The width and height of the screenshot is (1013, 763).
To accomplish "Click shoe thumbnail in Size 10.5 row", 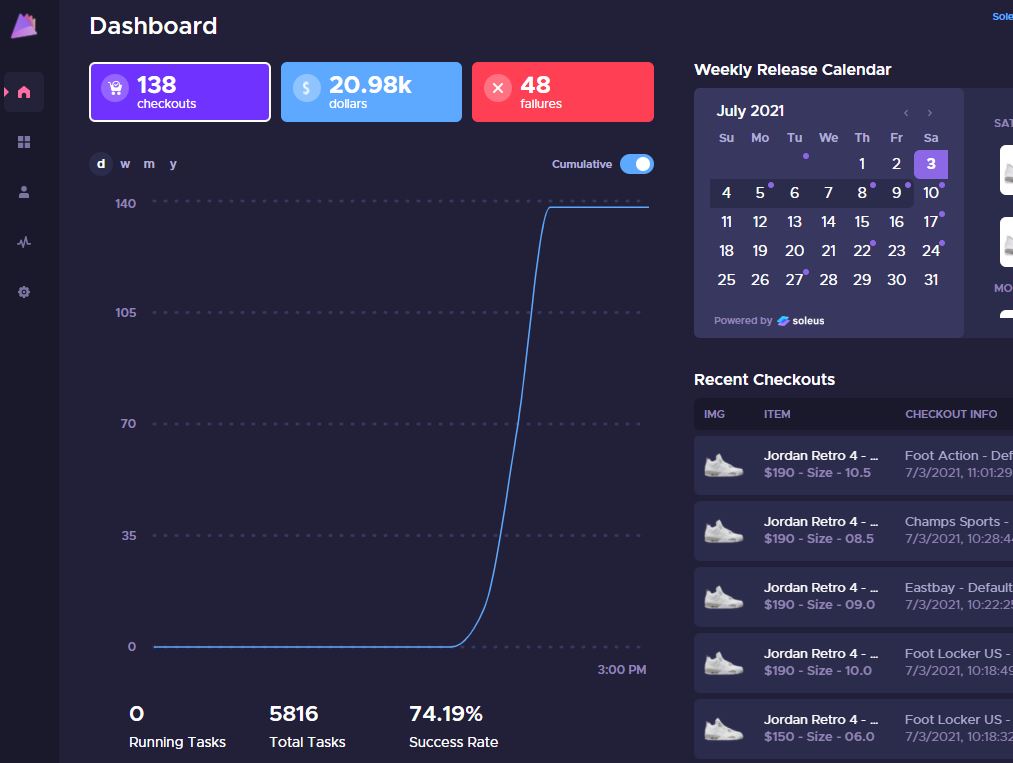I will 723,465.
